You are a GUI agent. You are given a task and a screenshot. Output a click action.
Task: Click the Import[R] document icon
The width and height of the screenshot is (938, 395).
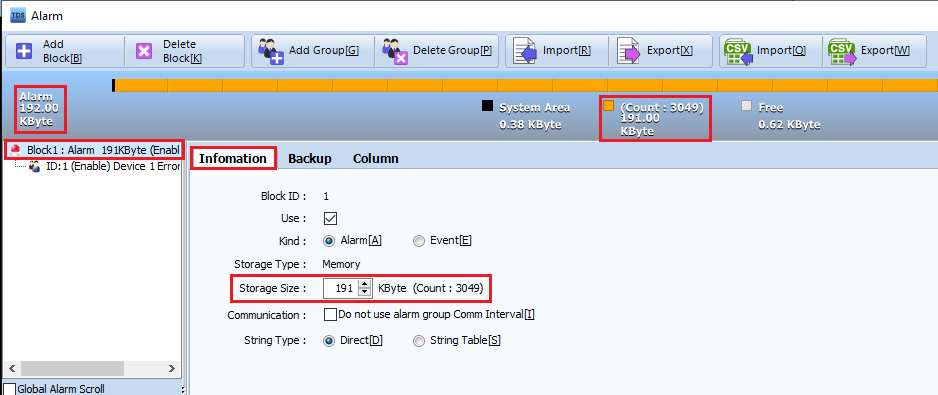(525, 51)
